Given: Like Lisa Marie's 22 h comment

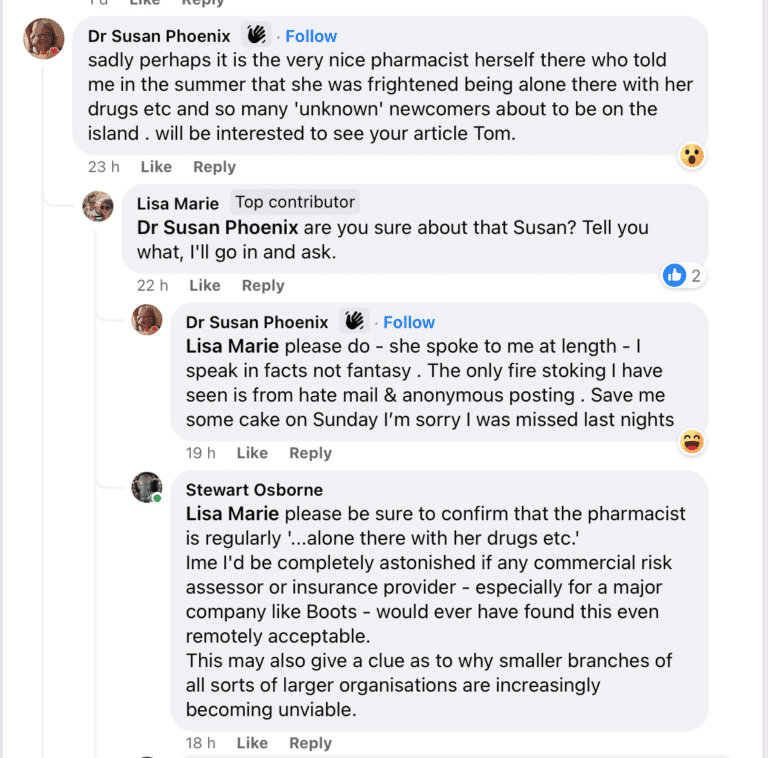Looking at the screenshot, I should [x=204, y=285].
